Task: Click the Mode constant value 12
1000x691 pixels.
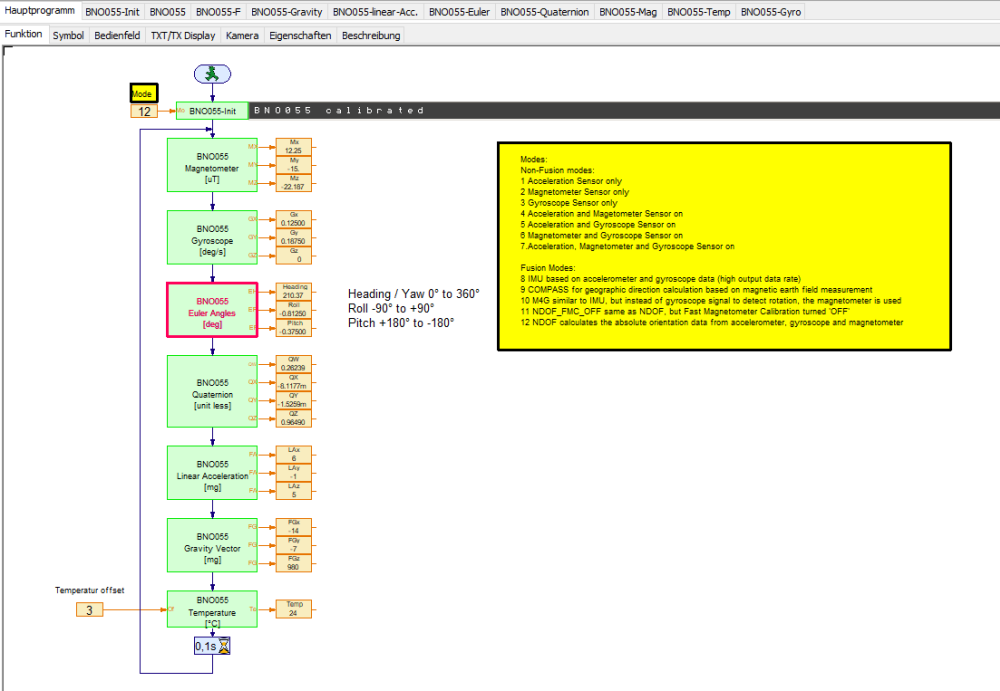Action: 145,111
